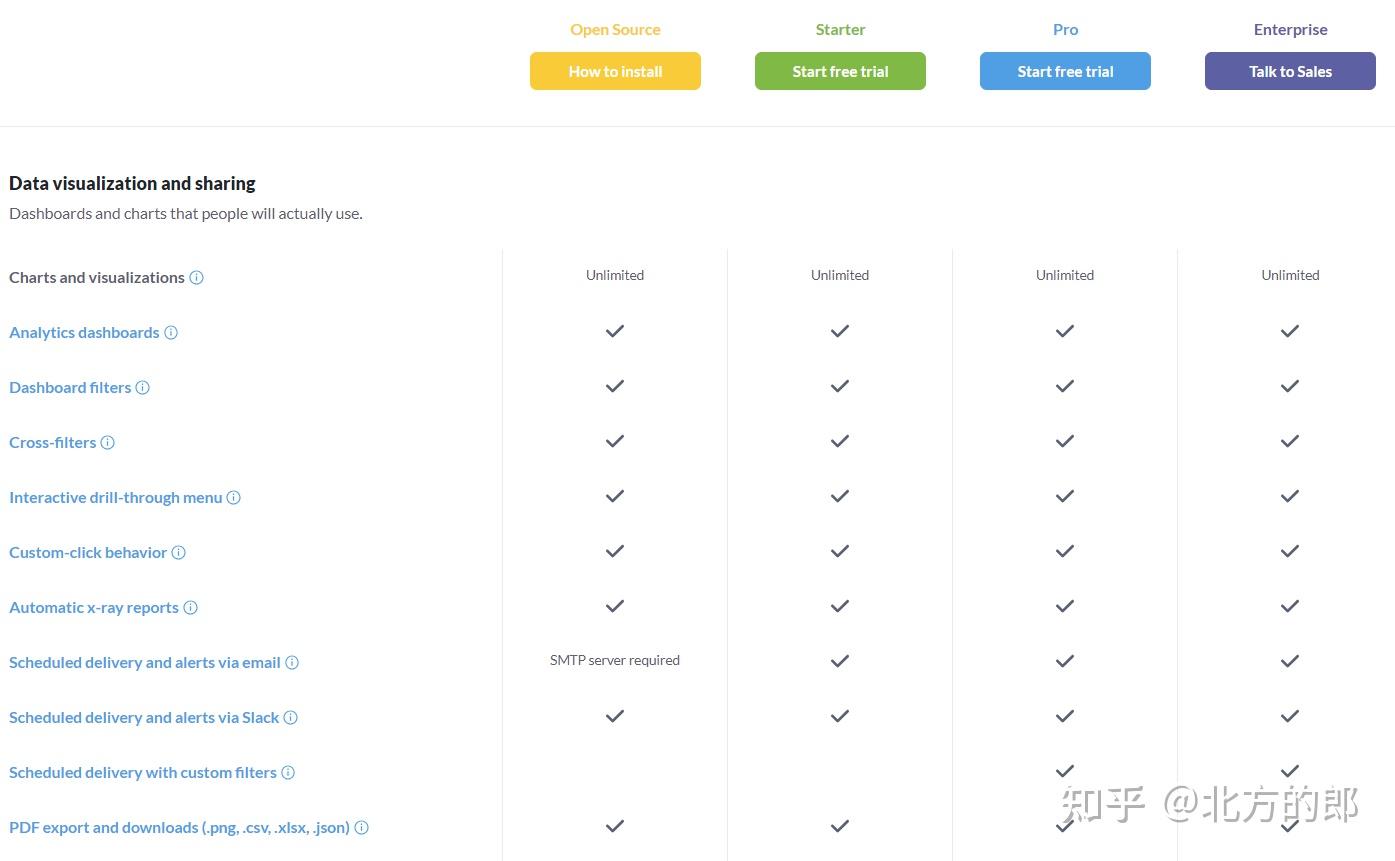The height and width of the screenshot is (861, 1395).
Task: Open the Dashboard filters feature link
Action: click(70, 387)
